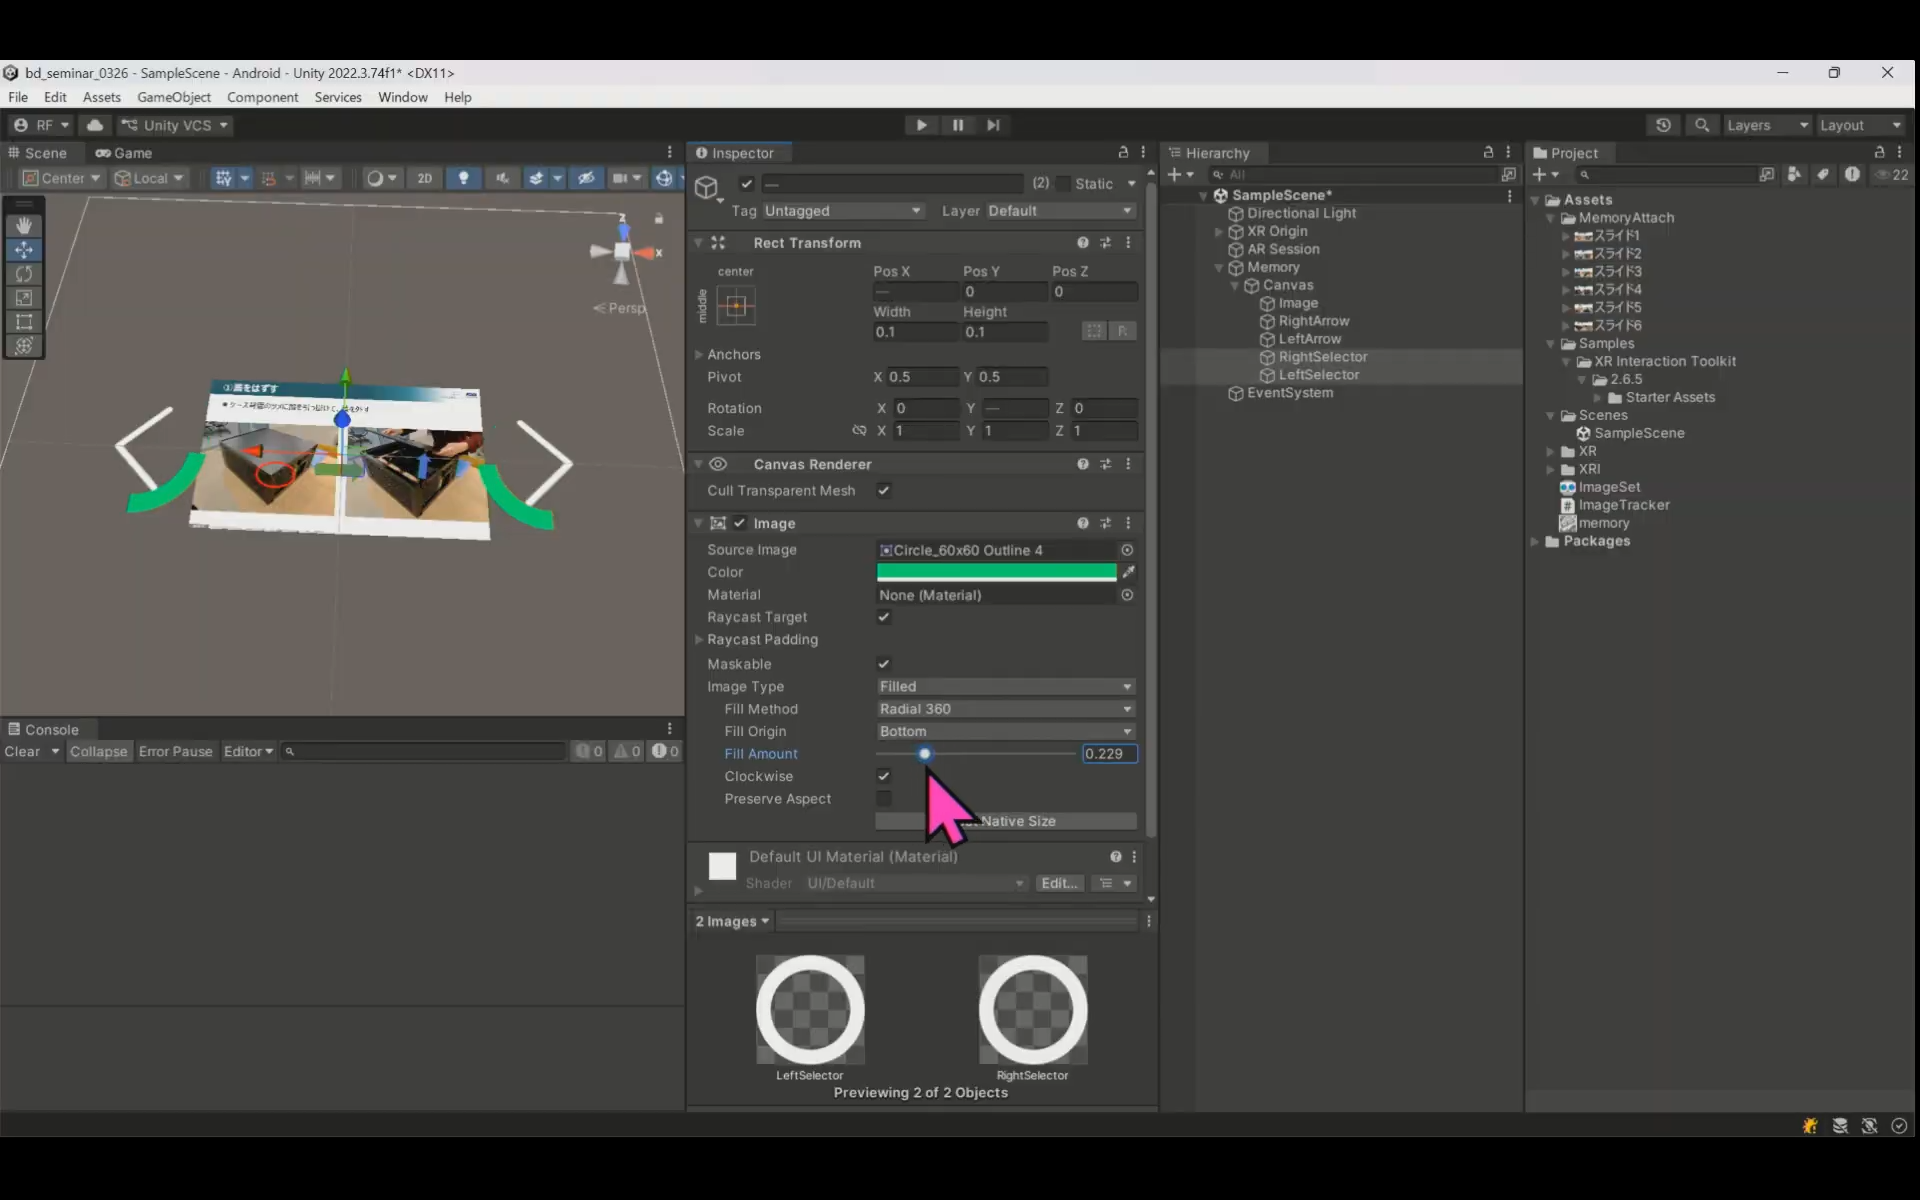Open the Image Type dropdown
Image resolution: width=1920 pixels, height=1200 pixels.
tap(1005, 687)
